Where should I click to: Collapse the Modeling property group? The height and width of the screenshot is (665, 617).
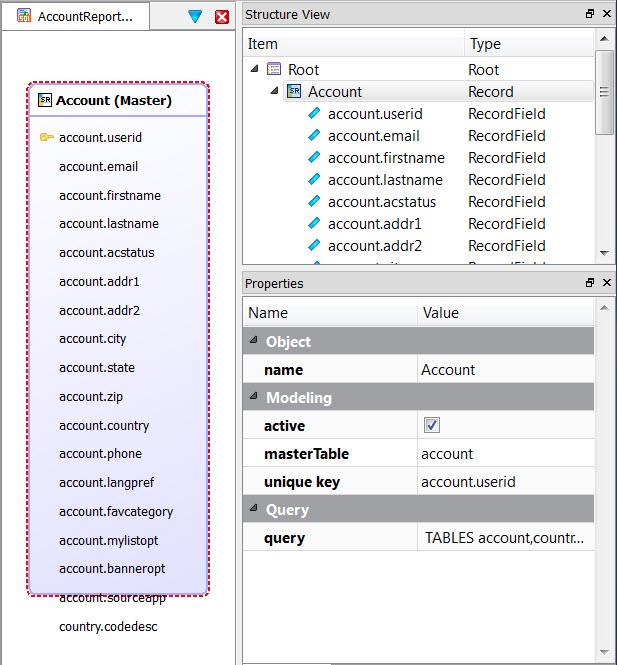[x=252, y=398]
